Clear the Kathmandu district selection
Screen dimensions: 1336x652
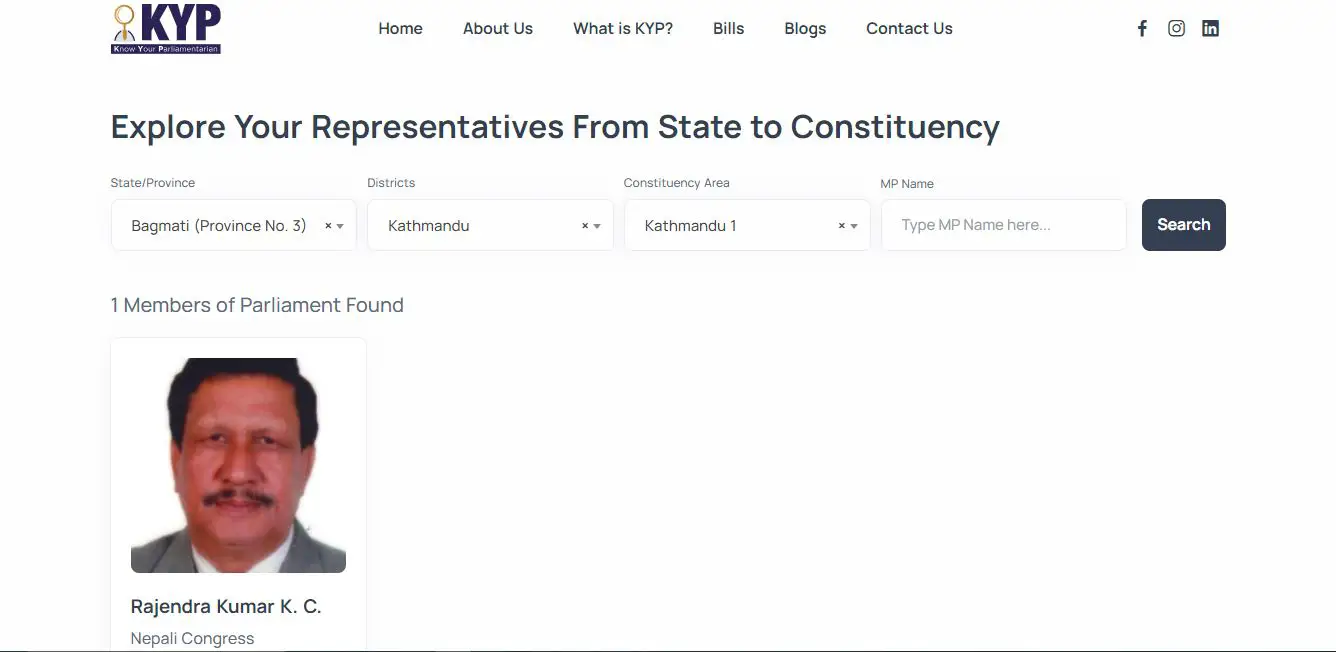coord(585,225)
